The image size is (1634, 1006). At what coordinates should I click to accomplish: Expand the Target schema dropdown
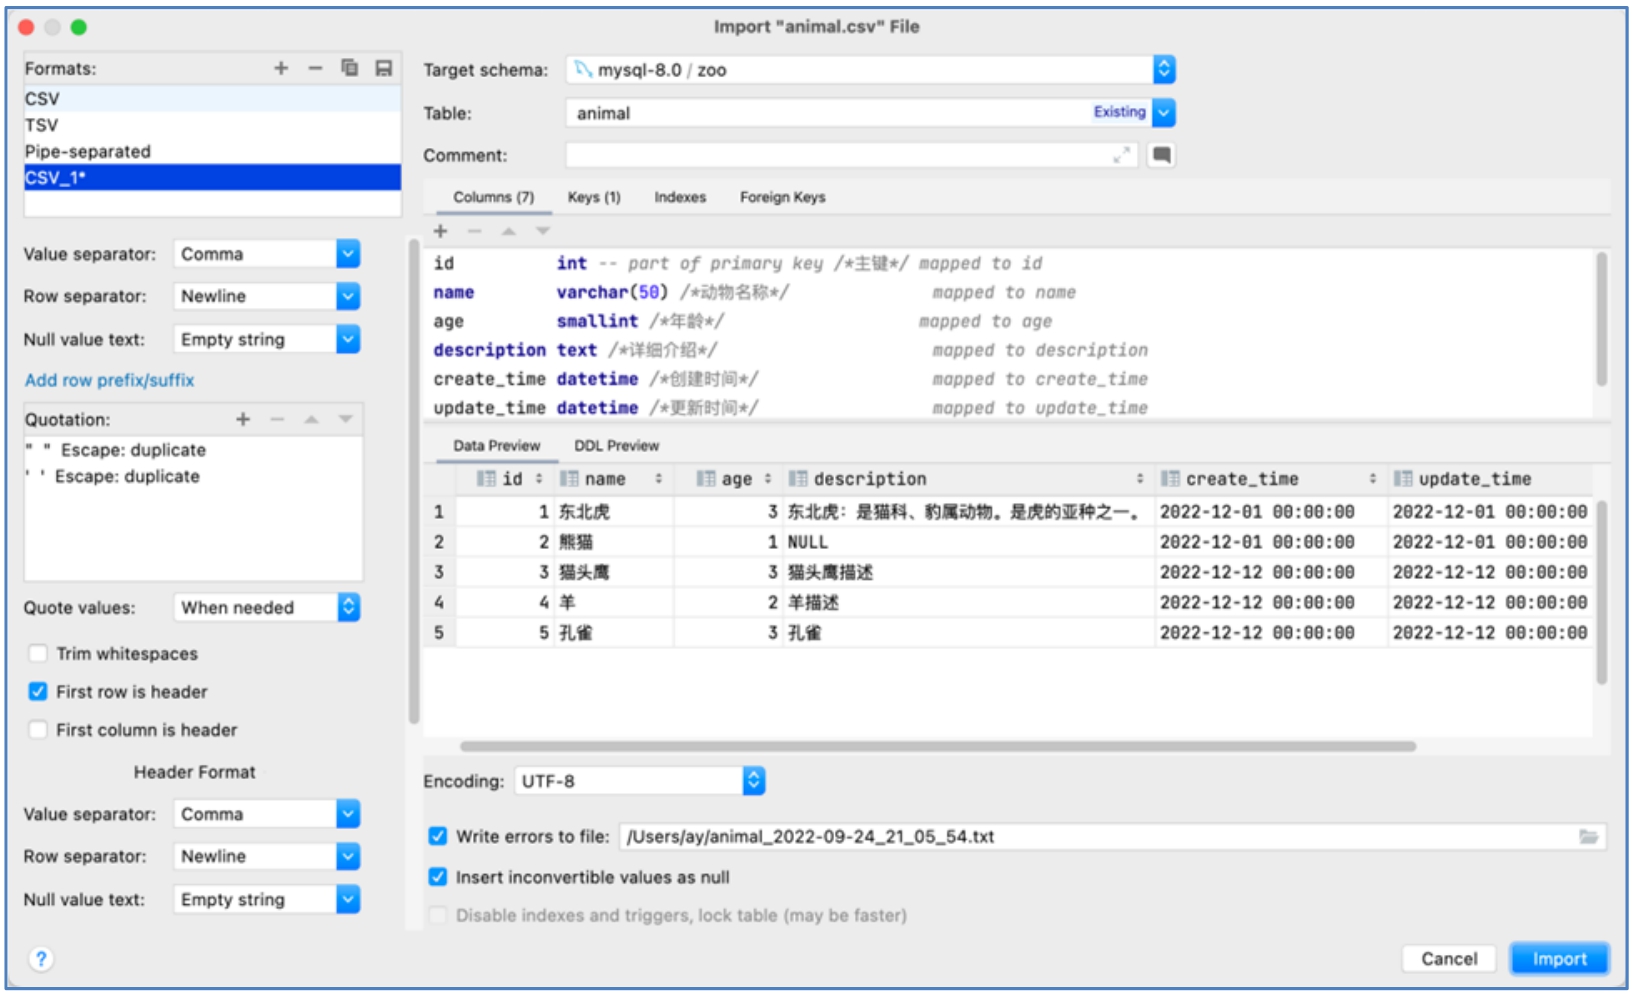pyautogui.click(x=1163, y=69)
